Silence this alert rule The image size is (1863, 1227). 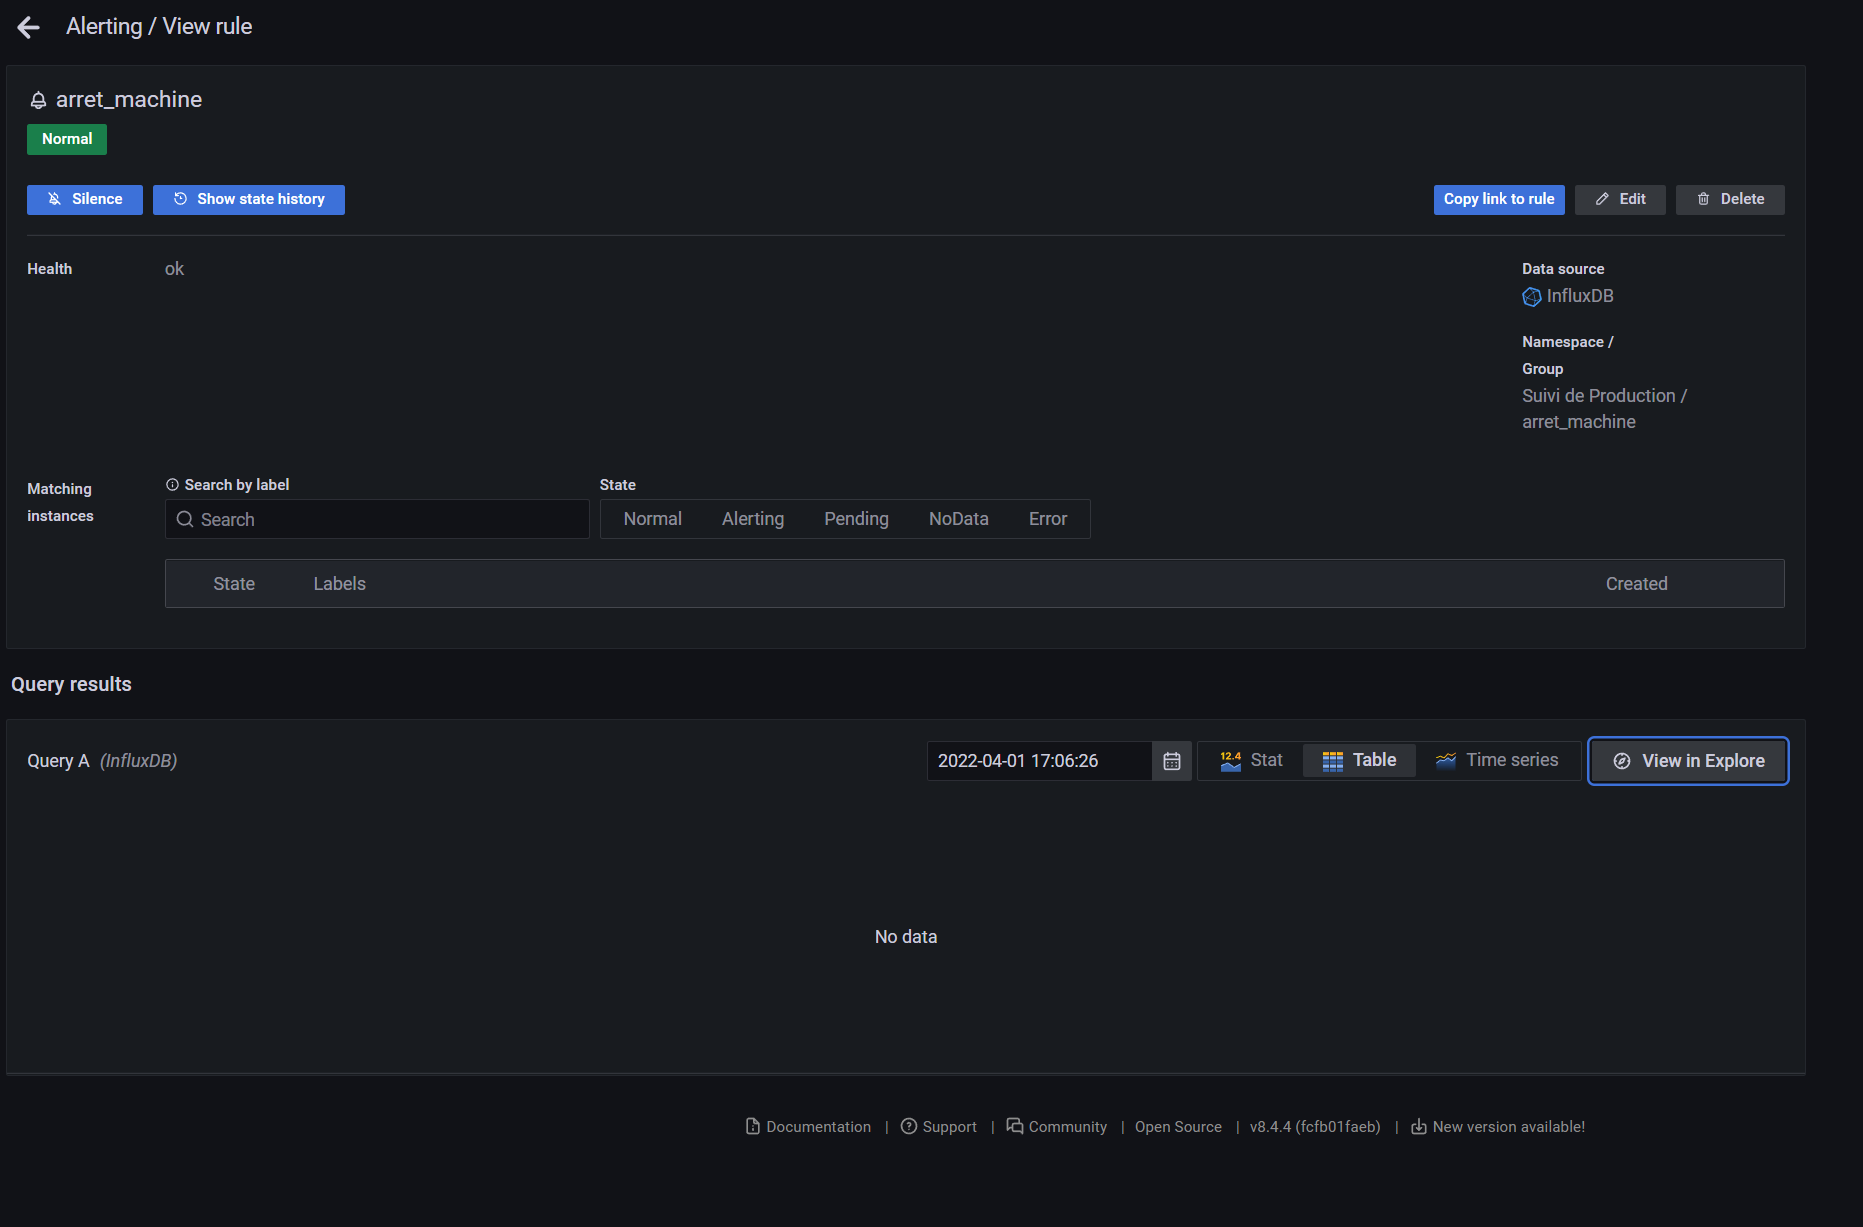coord(85,199)
